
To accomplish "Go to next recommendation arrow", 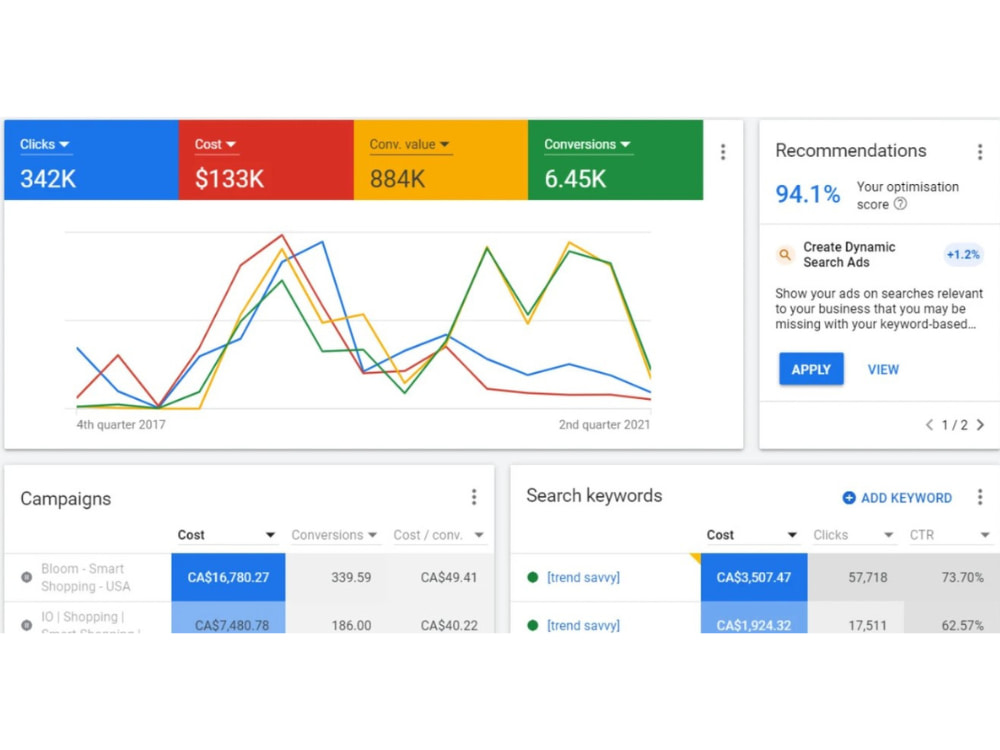I will tap(980, 425).
